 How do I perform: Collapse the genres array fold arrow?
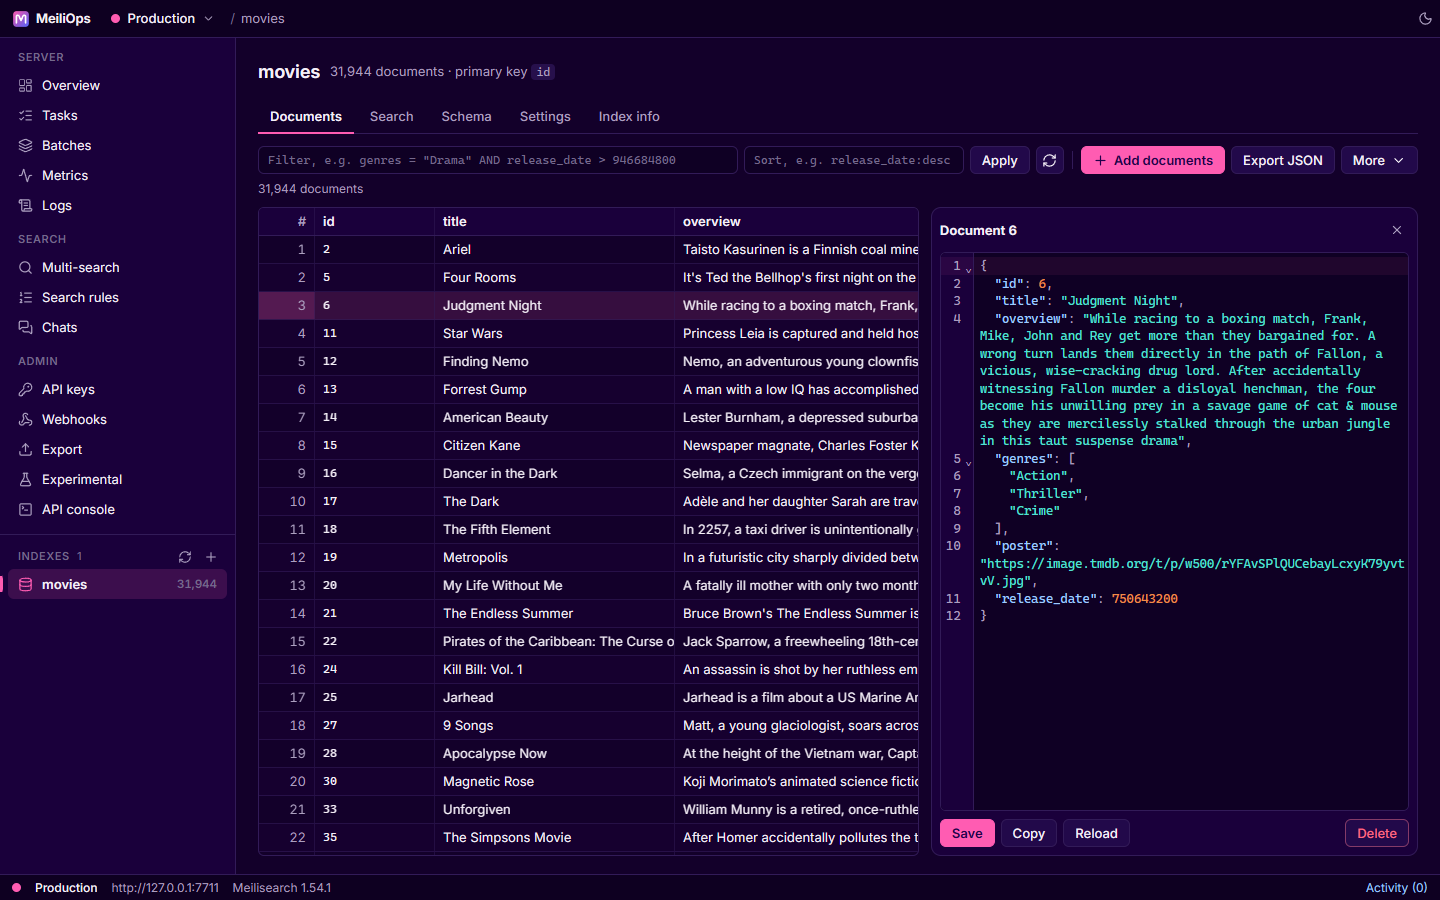(x=968, y=461)
